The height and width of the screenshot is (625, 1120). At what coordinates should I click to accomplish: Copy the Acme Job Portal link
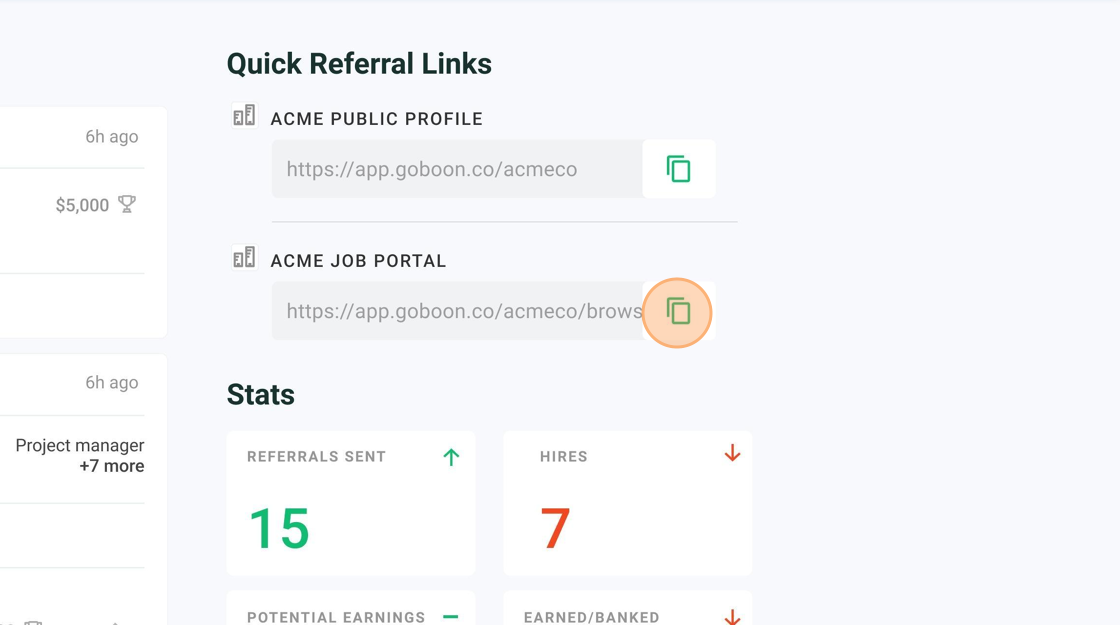678,311
